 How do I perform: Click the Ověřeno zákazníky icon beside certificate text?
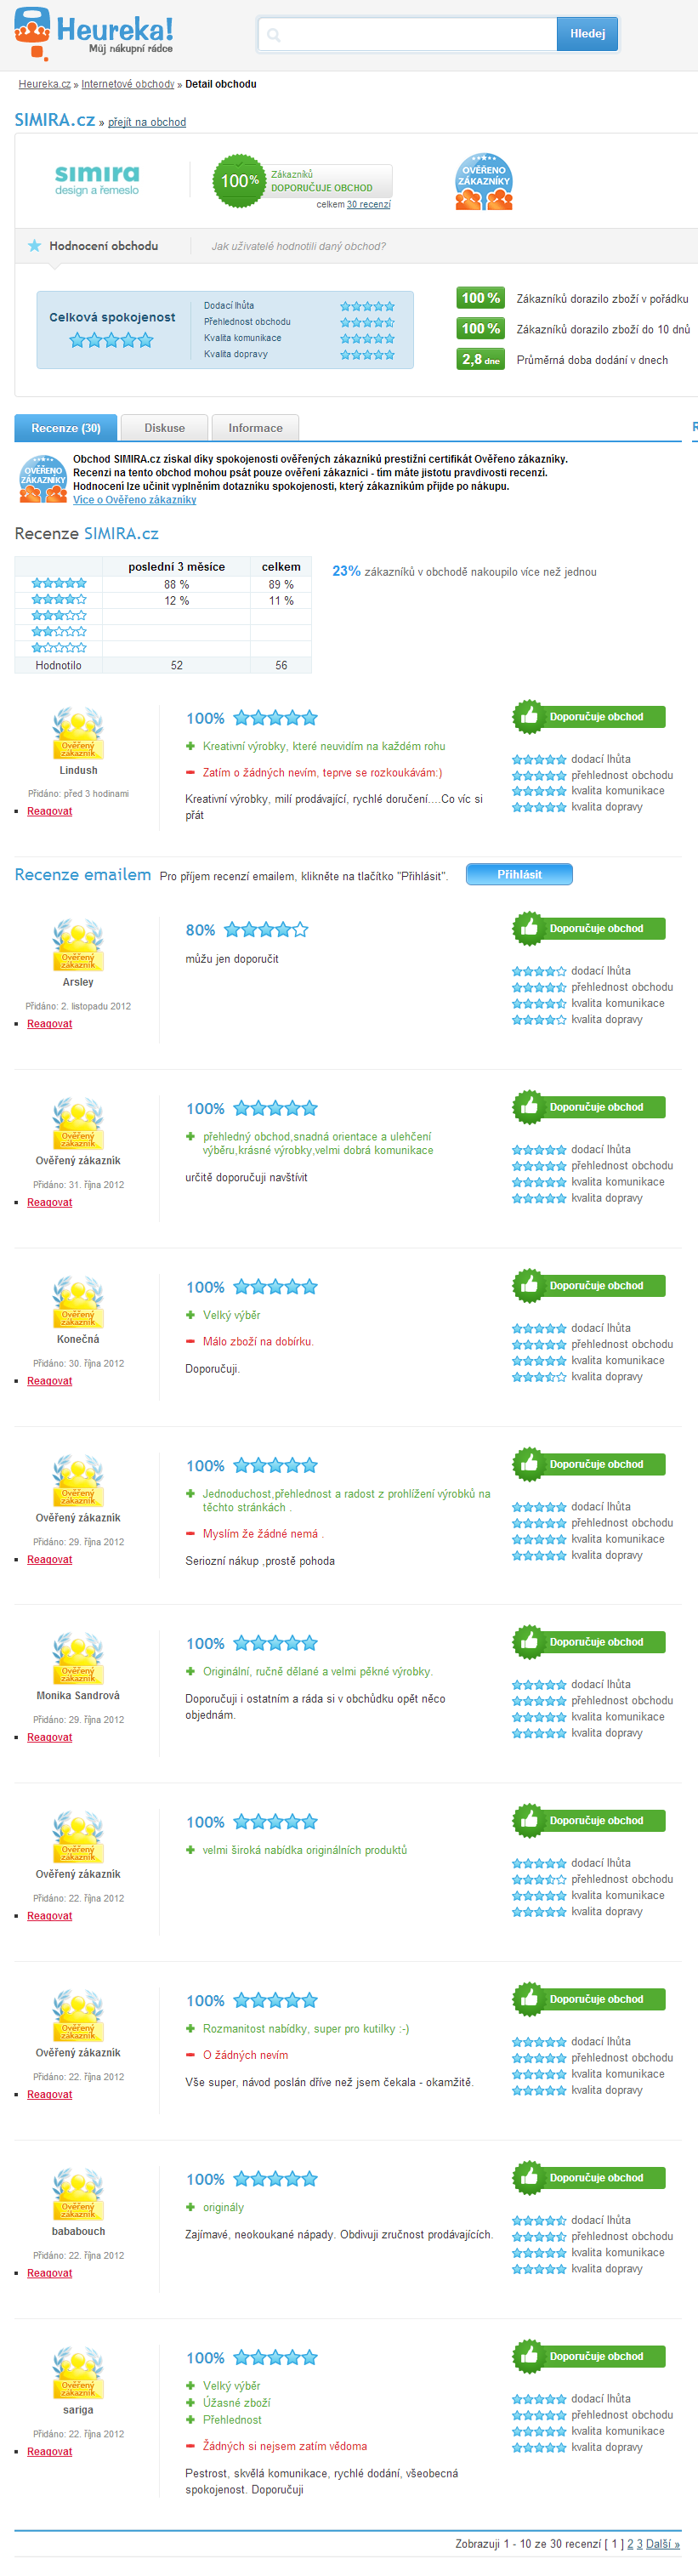[43, 477]
